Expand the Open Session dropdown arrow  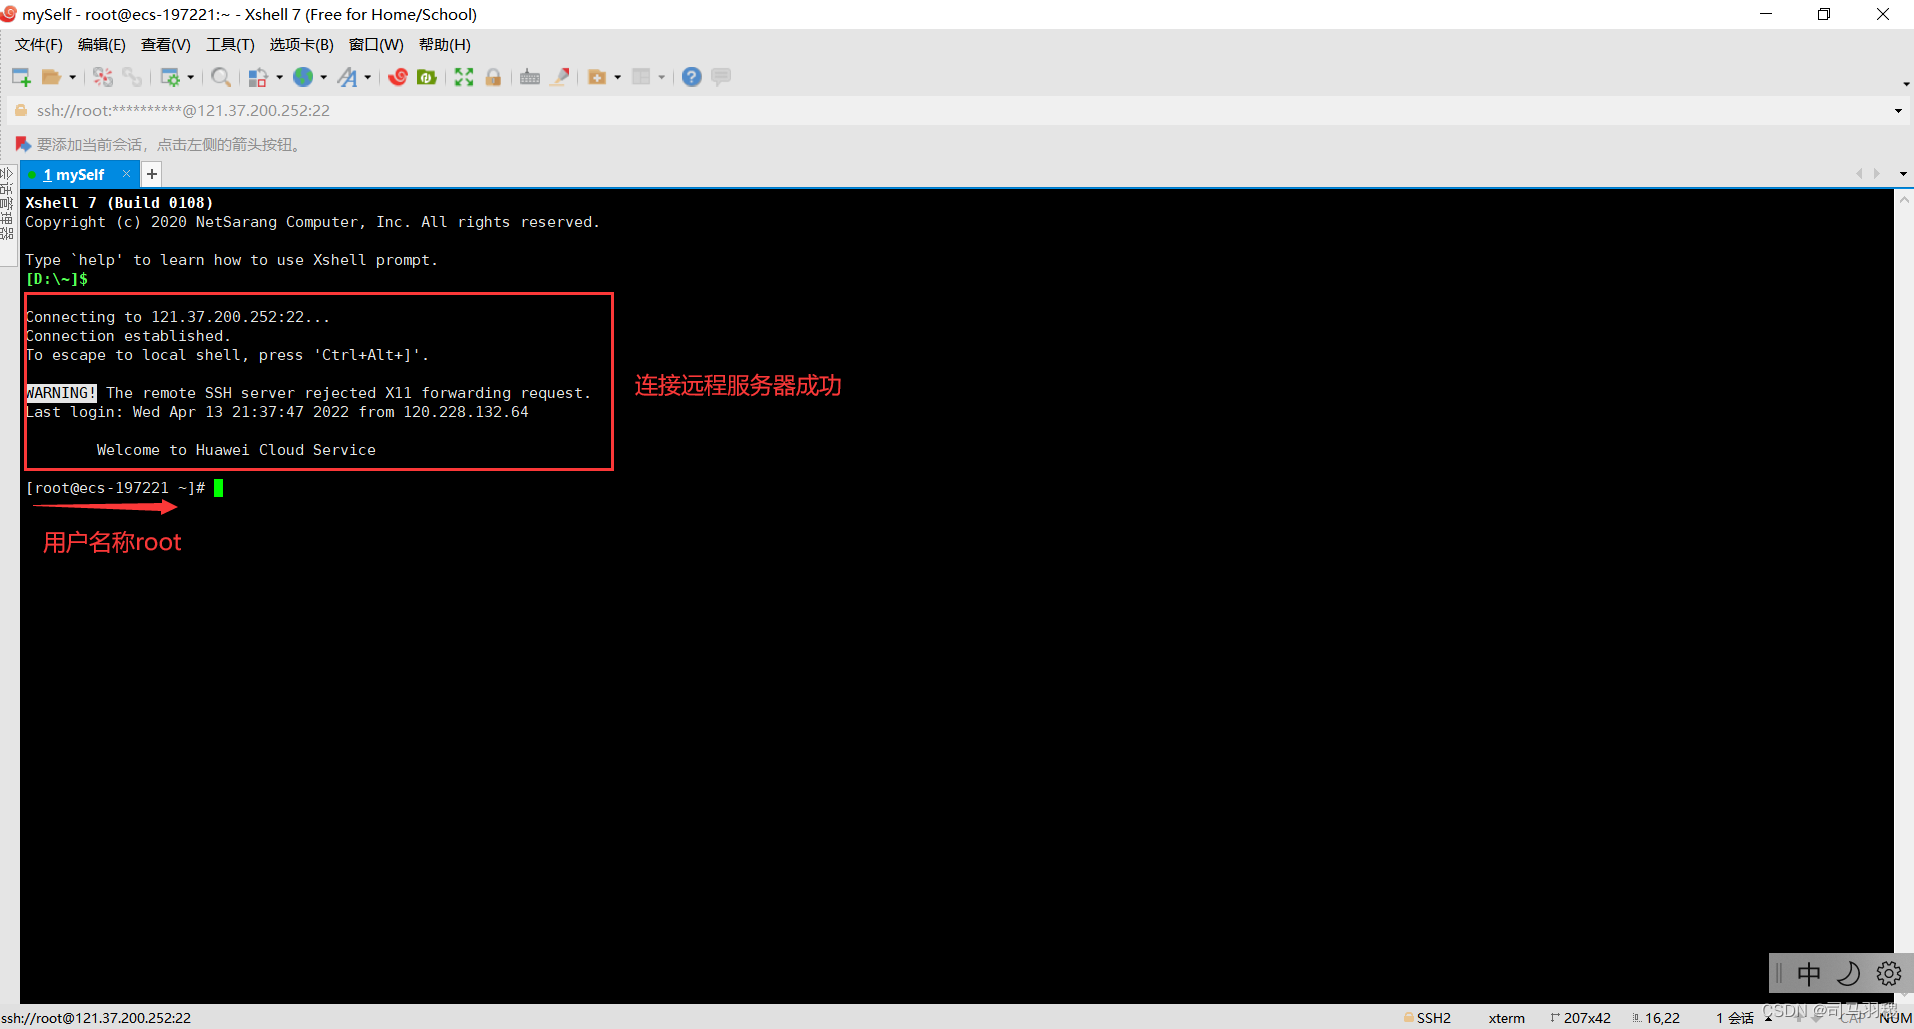pos(72,77)
